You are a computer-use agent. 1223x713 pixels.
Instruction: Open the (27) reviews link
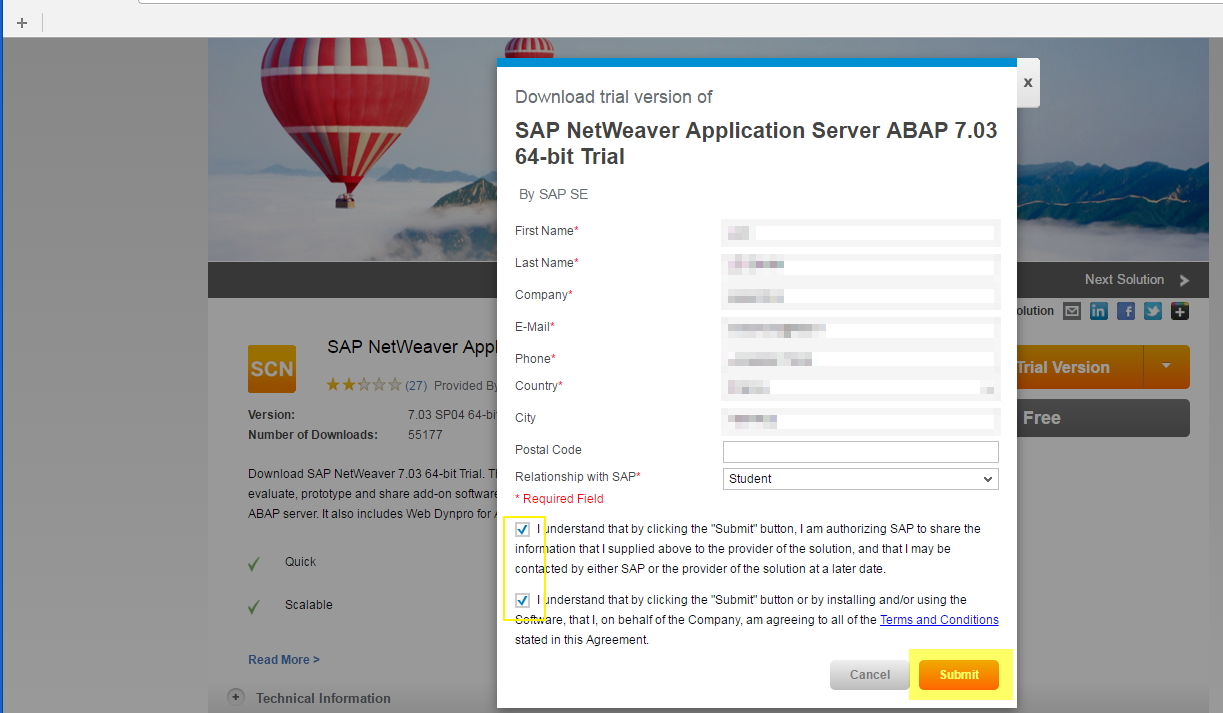click(415, 385)
